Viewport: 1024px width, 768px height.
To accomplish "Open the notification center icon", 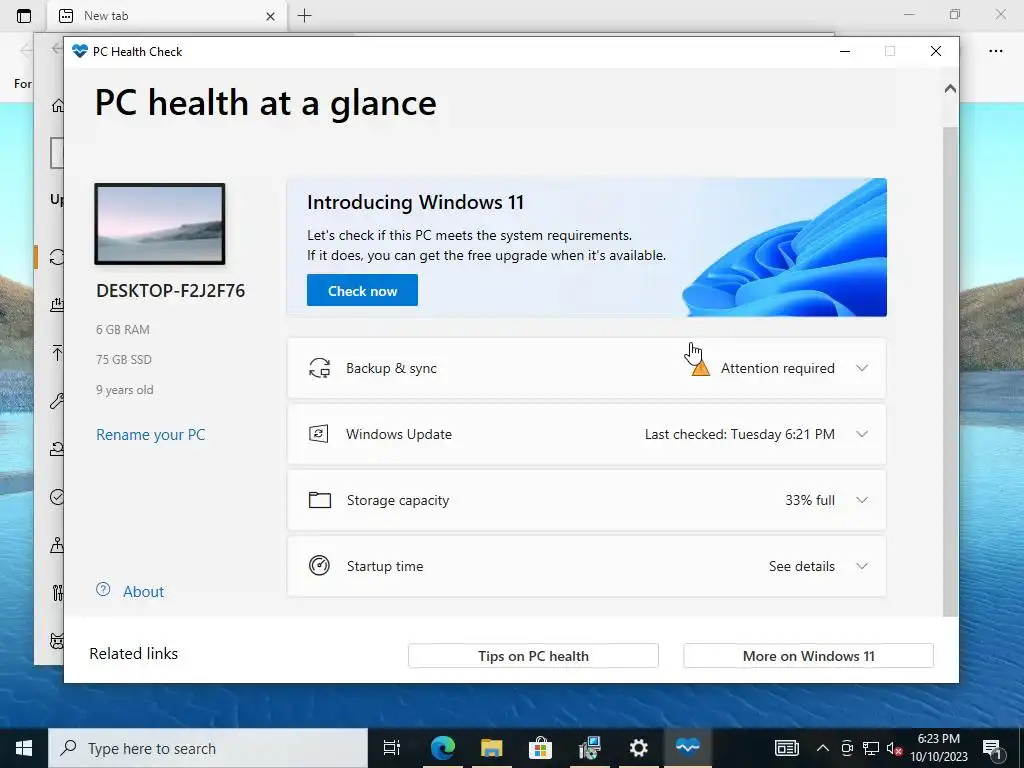I will [x=993, y=749].
